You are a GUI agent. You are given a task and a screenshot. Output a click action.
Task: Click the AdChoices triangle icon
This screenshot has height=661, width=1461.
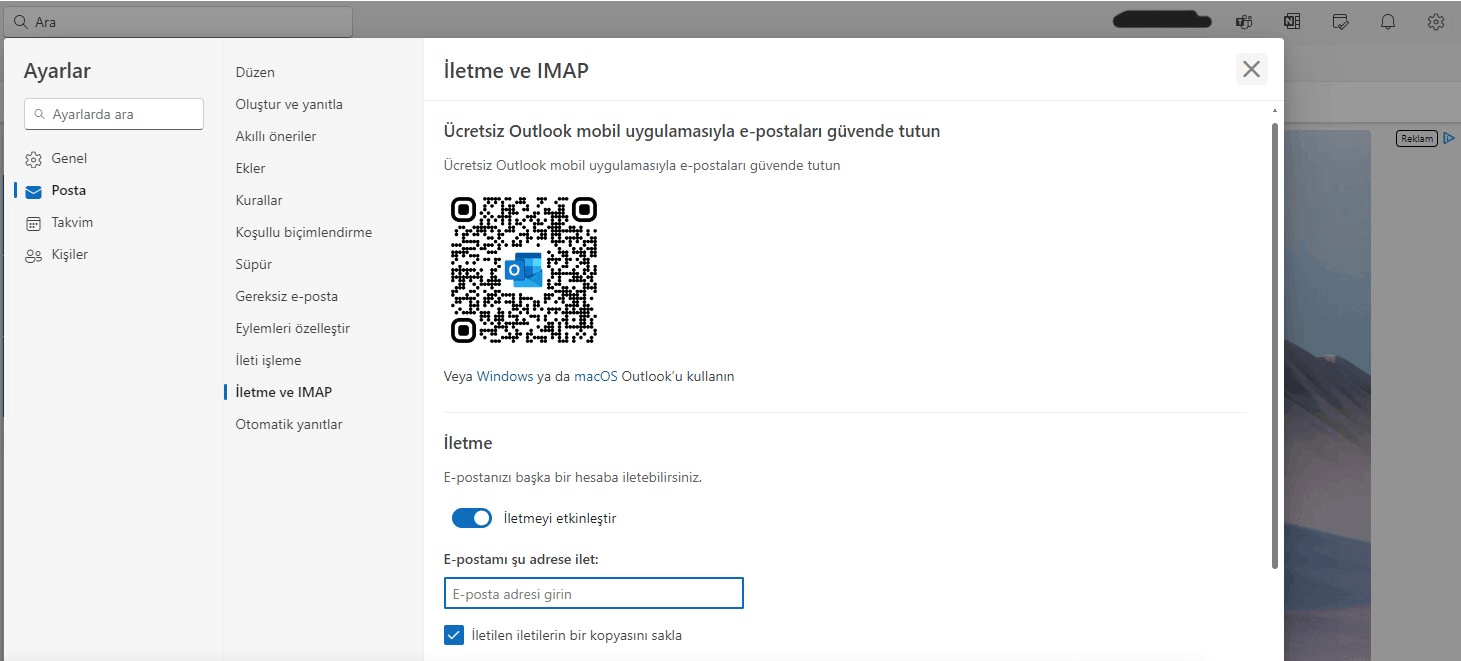tap(1449, 139)
